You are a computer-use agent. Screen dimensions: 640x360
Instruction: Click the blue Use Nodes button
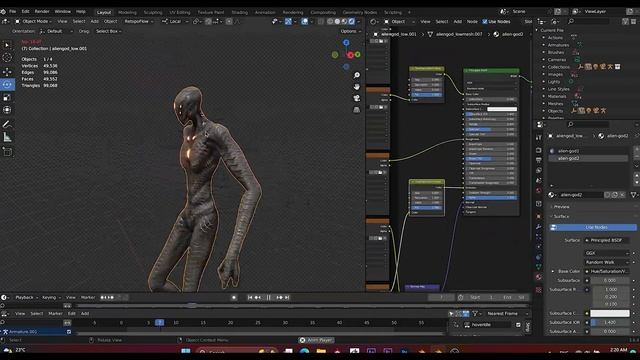click(593, 227)
